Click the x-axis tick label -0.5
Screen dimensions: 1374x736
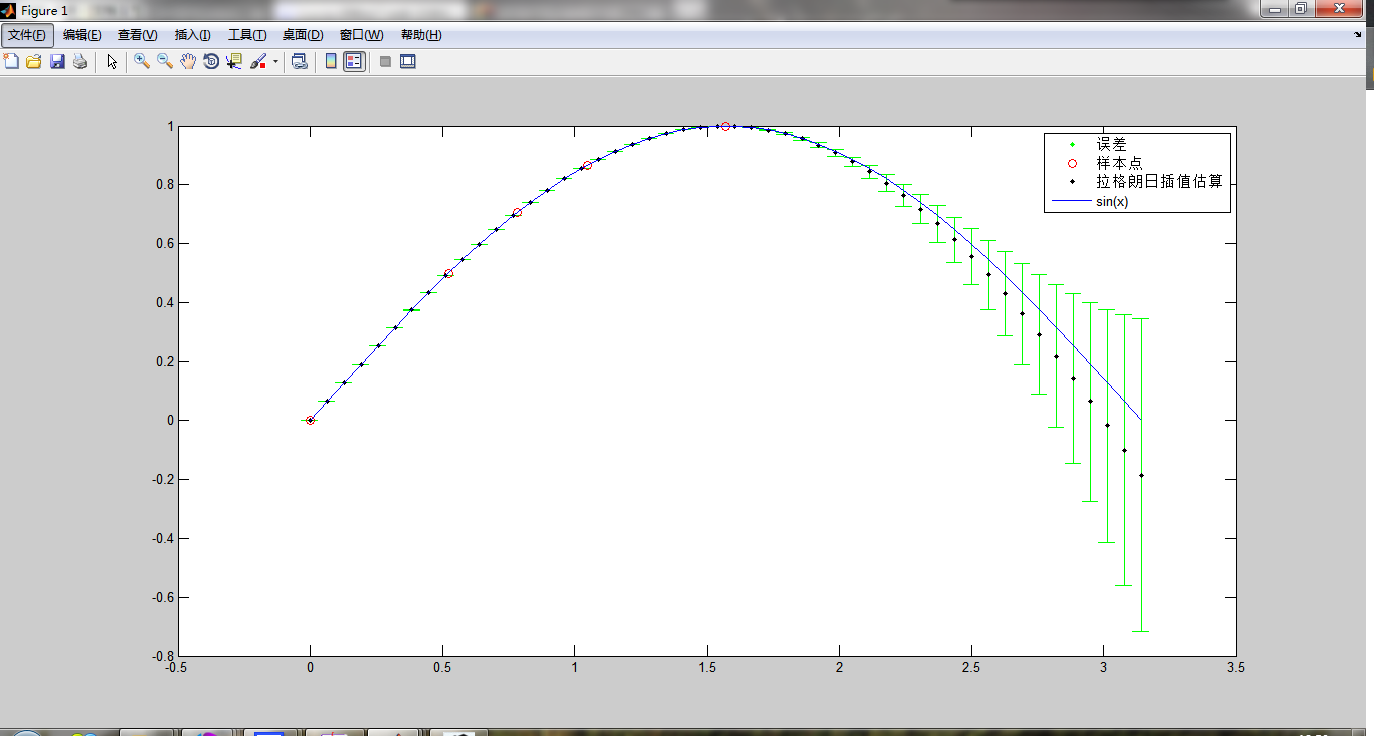[x=177, y=668]
